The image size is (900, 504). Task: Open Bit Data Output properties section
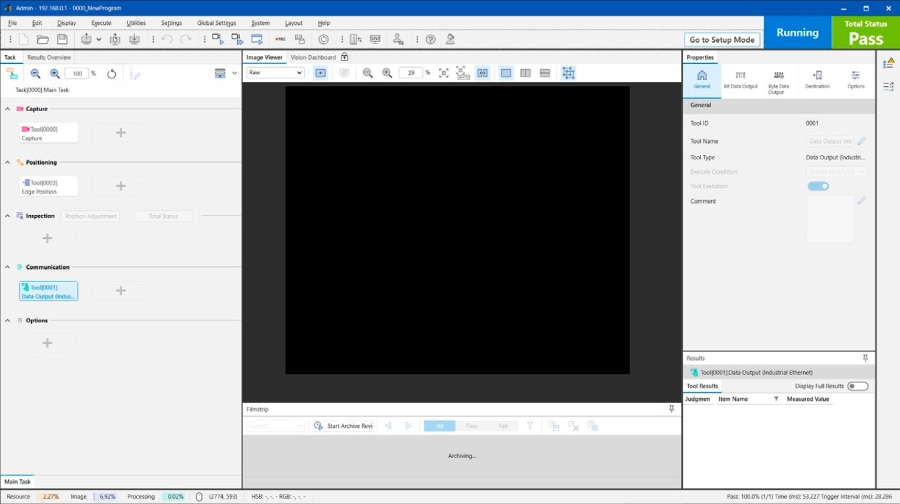pos(740,80)
